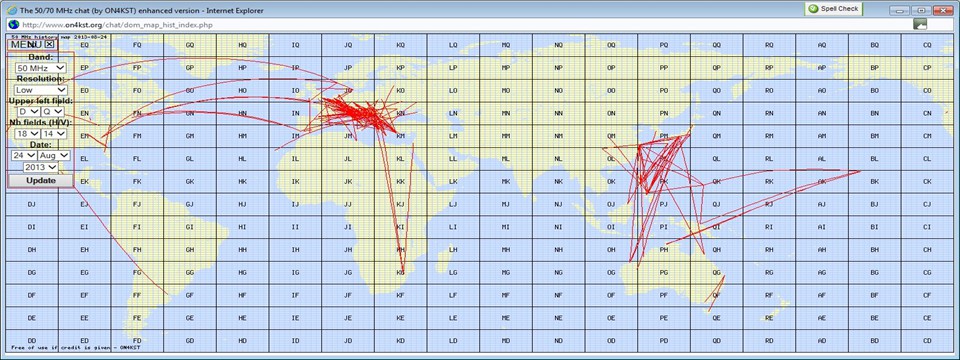Expand the upper left field letter D dropdown
The width and height of the screenshot is (960, 360).
(x=29, y=112)
